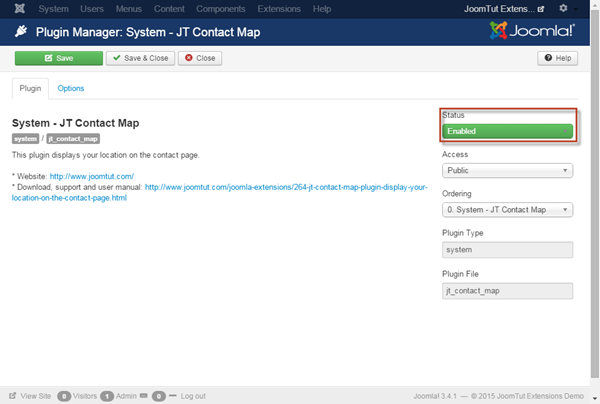Open the Extensions menu
The height and width of the screenshot is (404, 600).
coord(279,9)
